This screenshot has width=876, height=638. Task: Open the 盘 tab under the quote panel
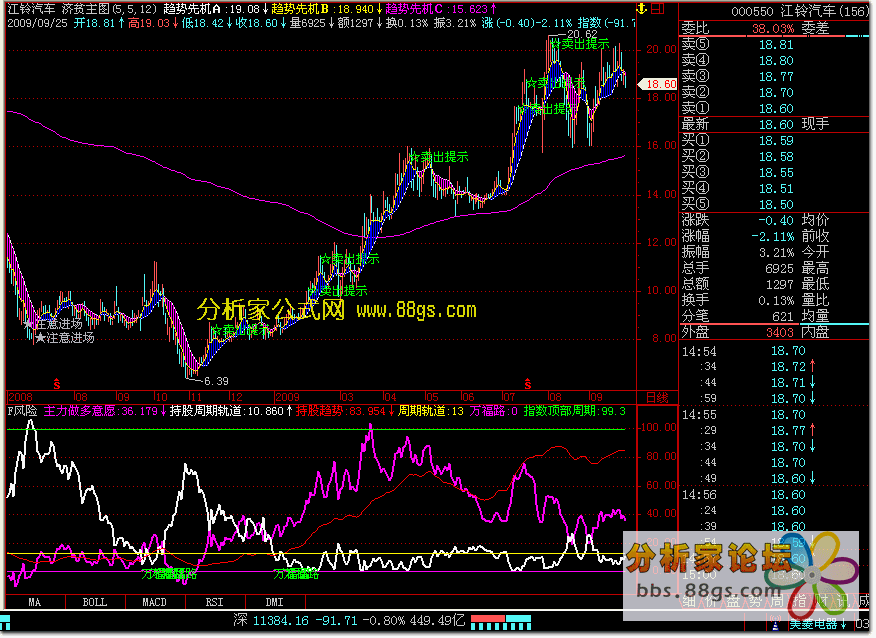(x=733, y=602)
